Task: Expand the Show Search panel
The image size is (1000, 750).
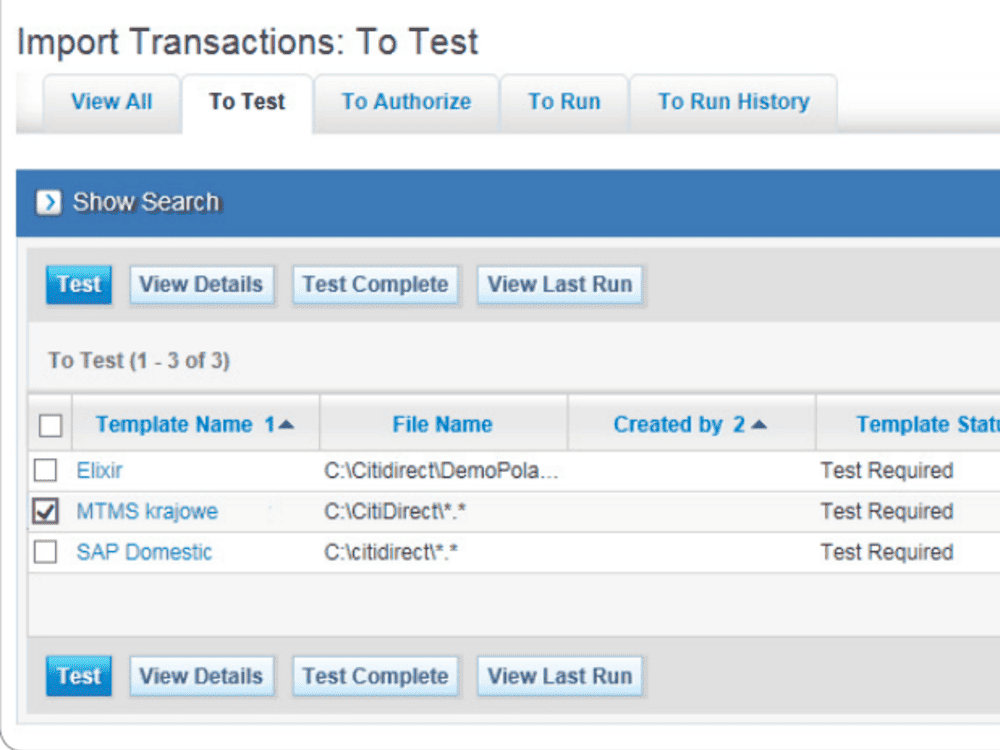Action: (145, 201)
